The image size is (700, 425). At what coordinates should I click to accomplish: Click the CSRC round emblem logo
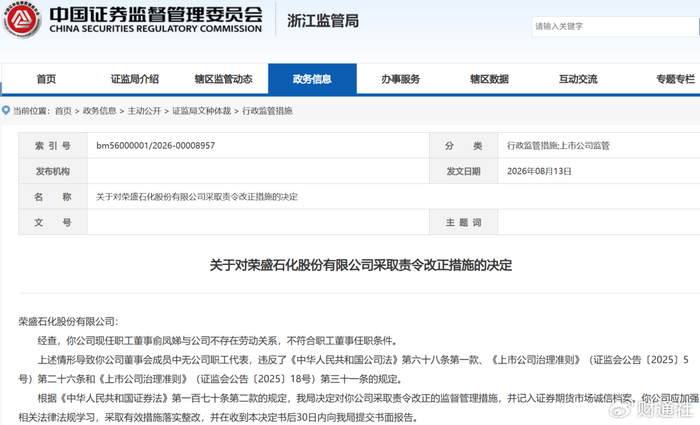21,19
